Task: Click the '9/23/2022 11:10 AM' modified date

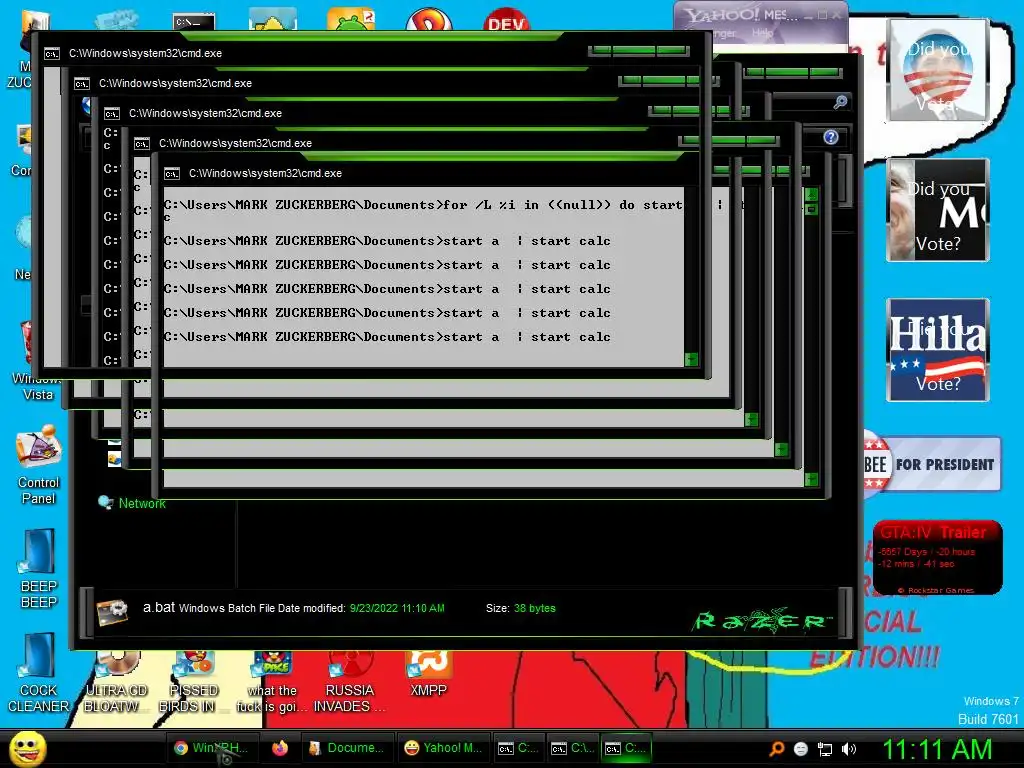Action: coord(397,608)
